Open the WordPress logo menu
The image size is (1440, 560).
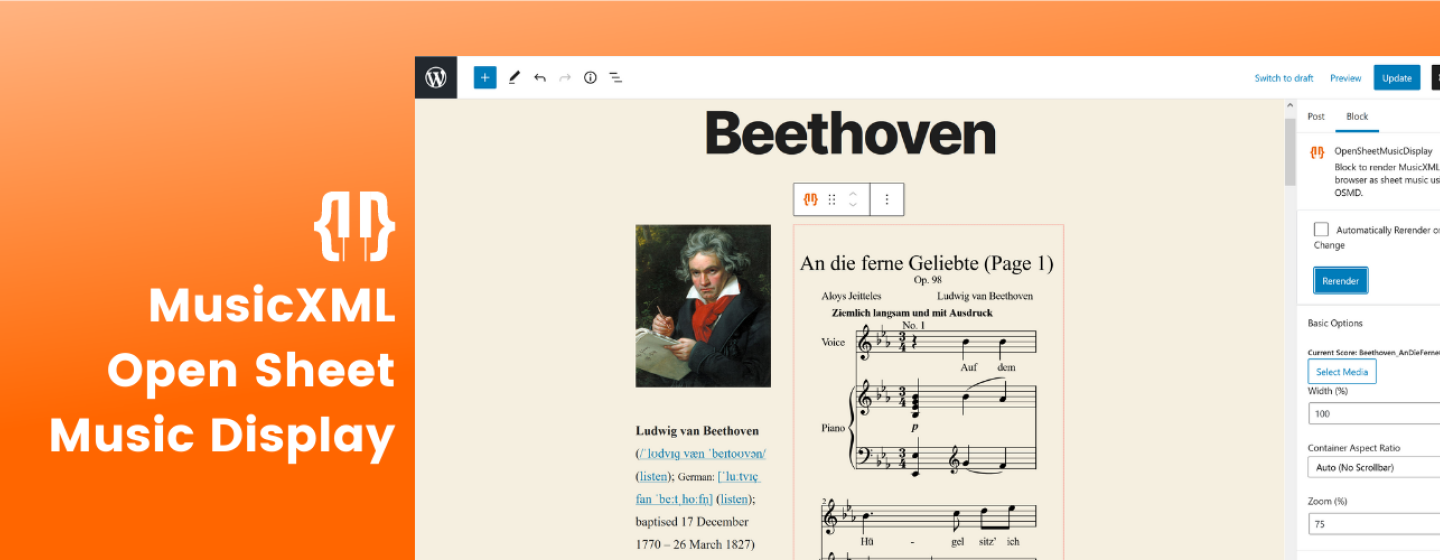(x=436, y=77)
